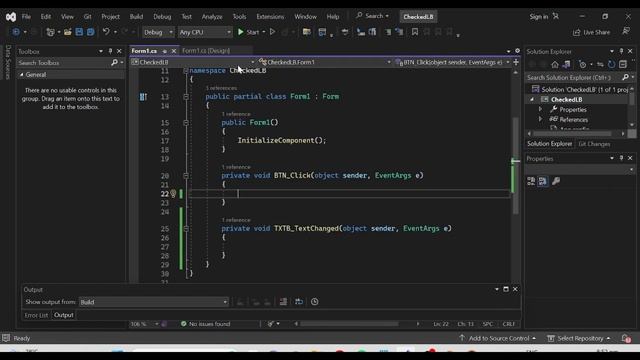Image resolution: width=640 pixels, height=360 pixels.
Task: Click the Property Pages wrench icon
Action: [x=556, y=181]
